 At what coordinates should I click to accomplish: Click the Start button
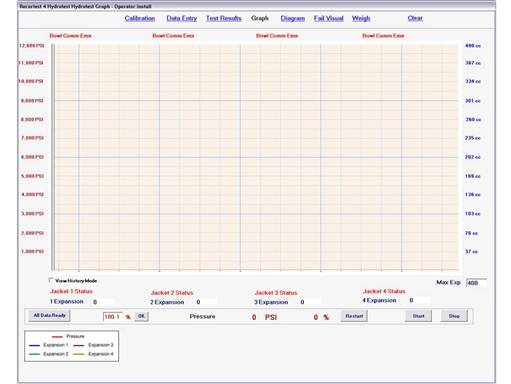click(418, 316)
